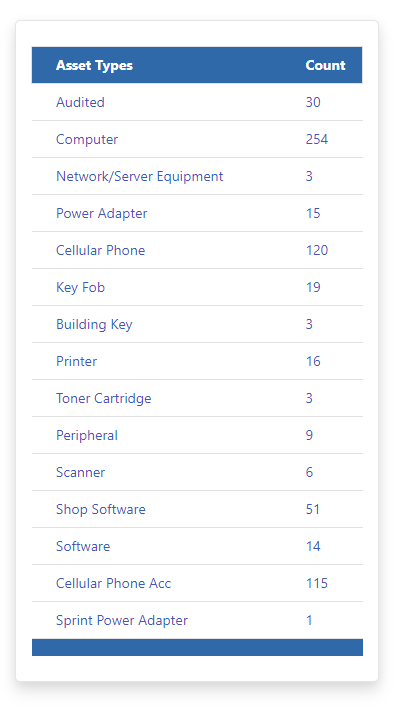Open the Peripheral asset type
398x707 pixels.
click(x=87, y=435)
